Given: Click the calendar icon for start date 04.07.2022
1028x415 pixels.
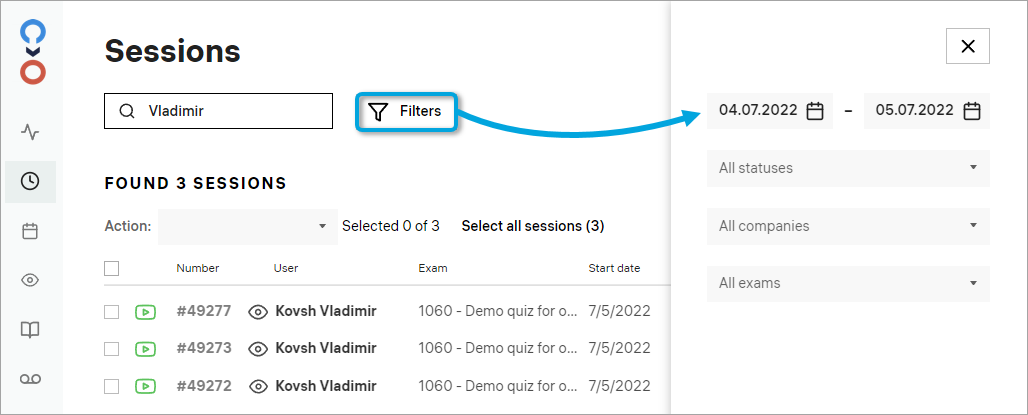Looking at the screenshot, I should tap(815, 111).
